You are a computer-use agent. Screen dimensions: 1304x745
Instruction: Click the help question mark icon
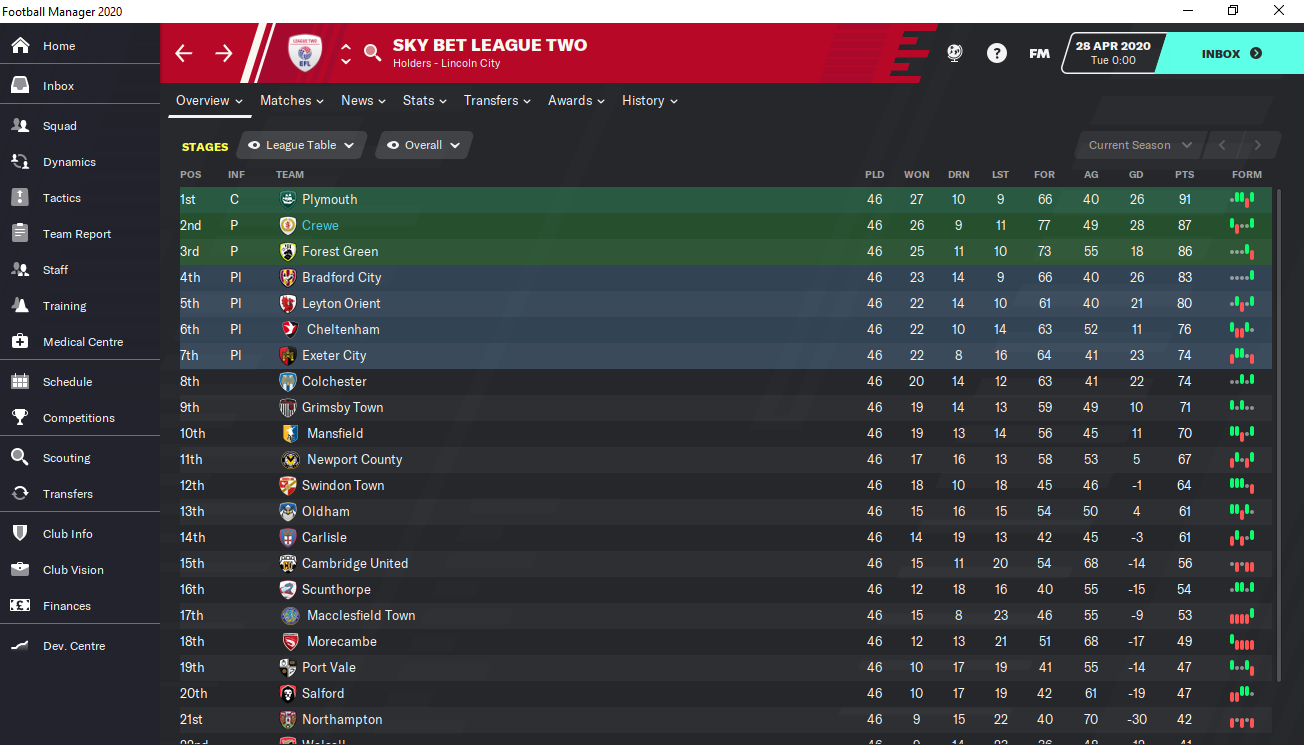pos(997,53)
